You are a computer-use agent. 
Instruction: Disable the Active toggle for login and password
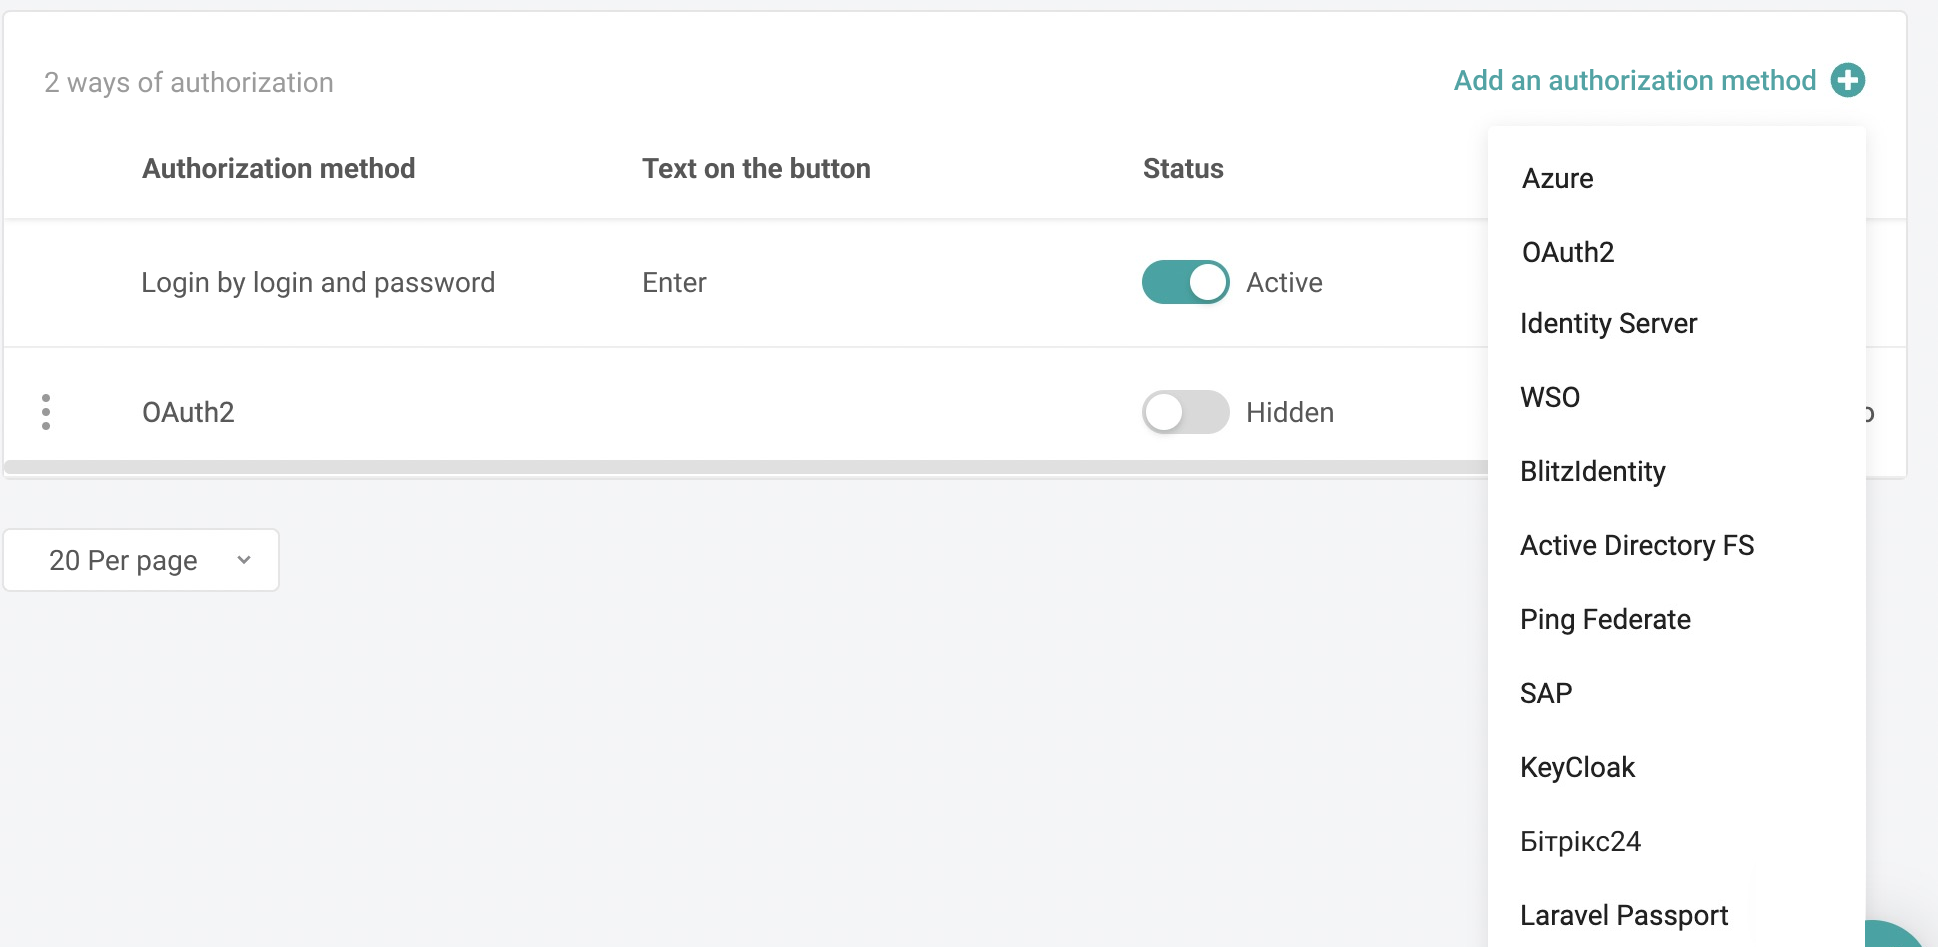[1185, 282]
